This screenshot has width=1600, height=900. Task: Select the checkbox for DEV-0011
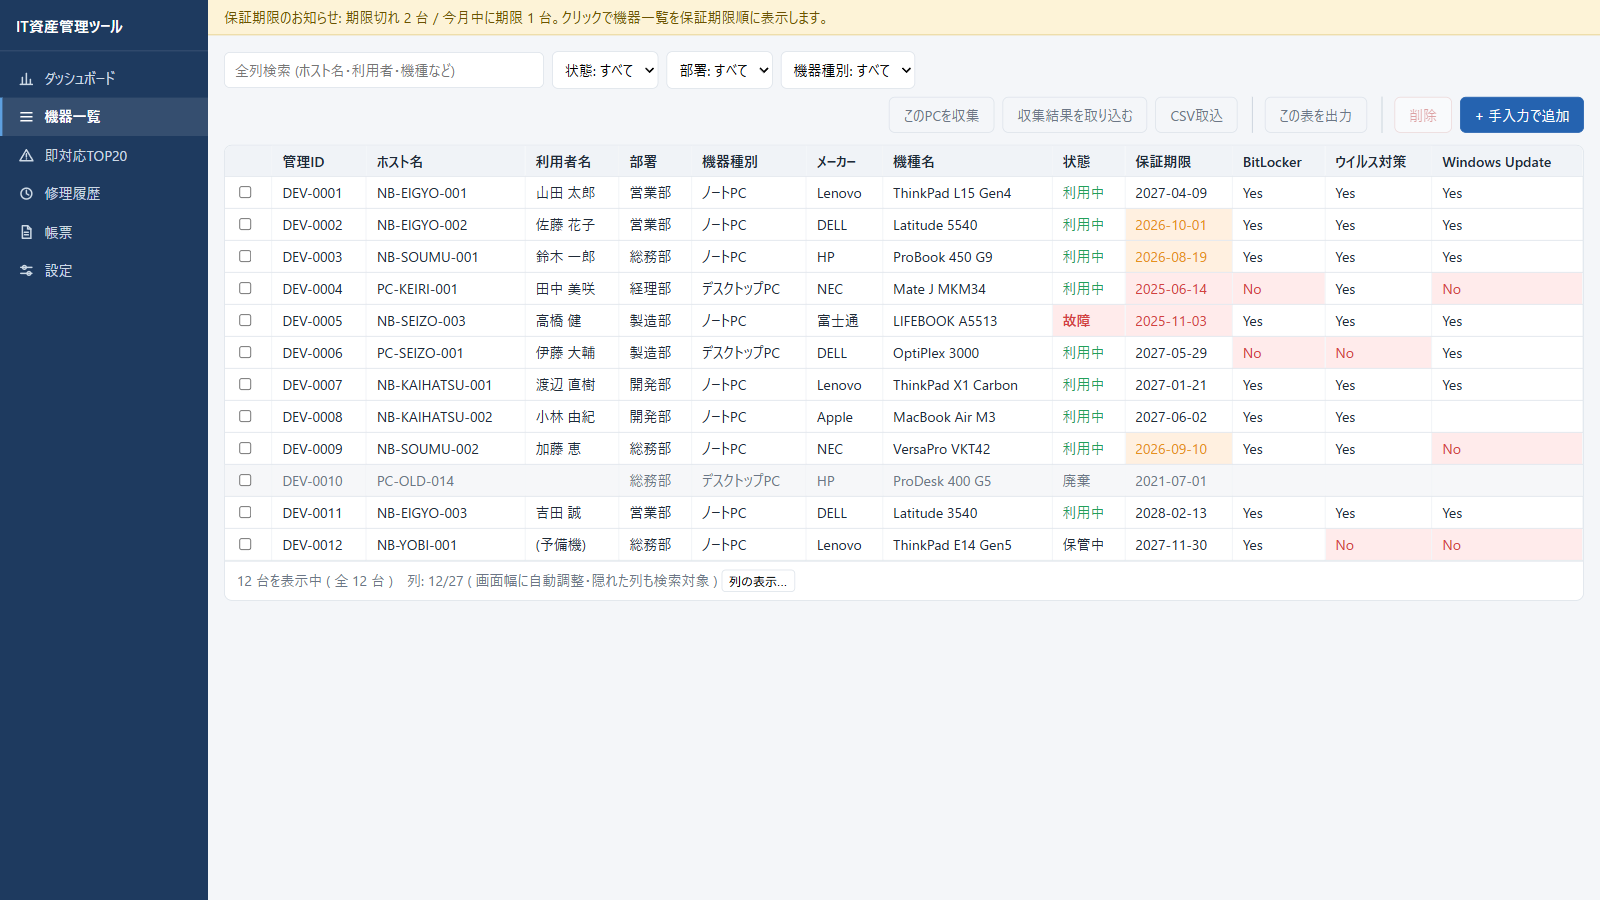(245, 512)
